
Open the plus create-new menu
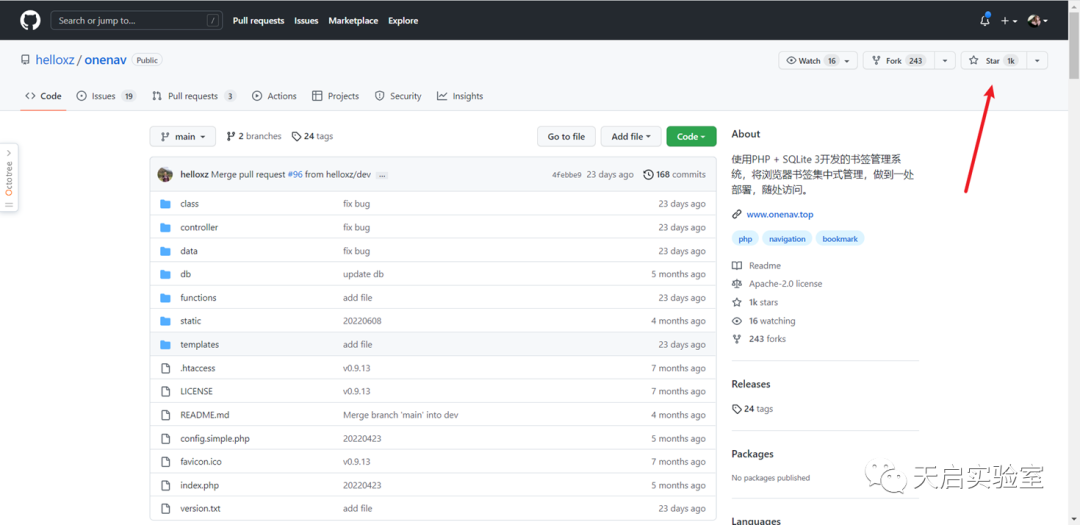point(1009,21)
